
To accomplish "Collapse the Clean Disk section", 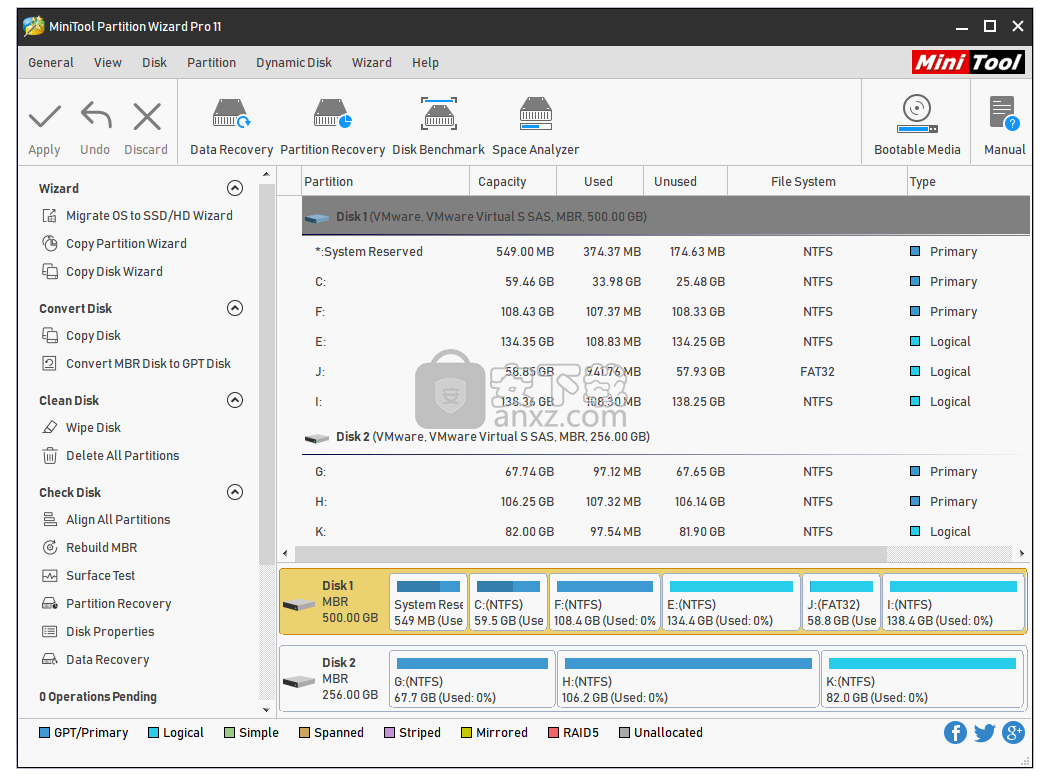I will (235, 400).
